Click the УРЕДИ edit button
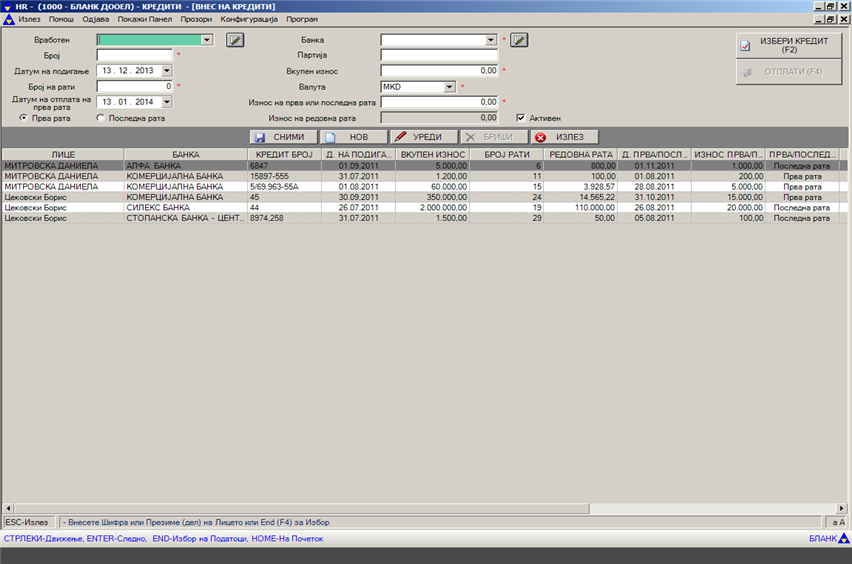Screen dimensions: 852x564 [420, 137]
